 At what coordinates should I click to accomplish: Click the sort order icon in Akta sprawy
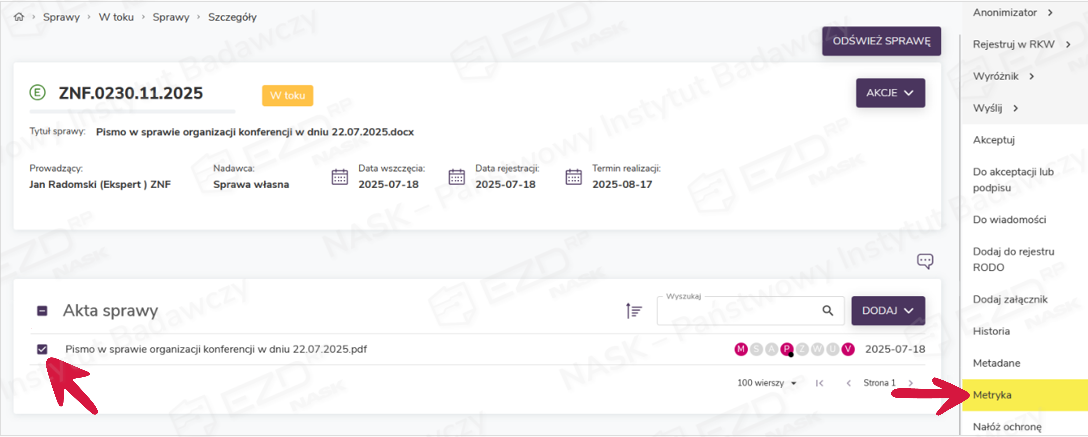633,311
